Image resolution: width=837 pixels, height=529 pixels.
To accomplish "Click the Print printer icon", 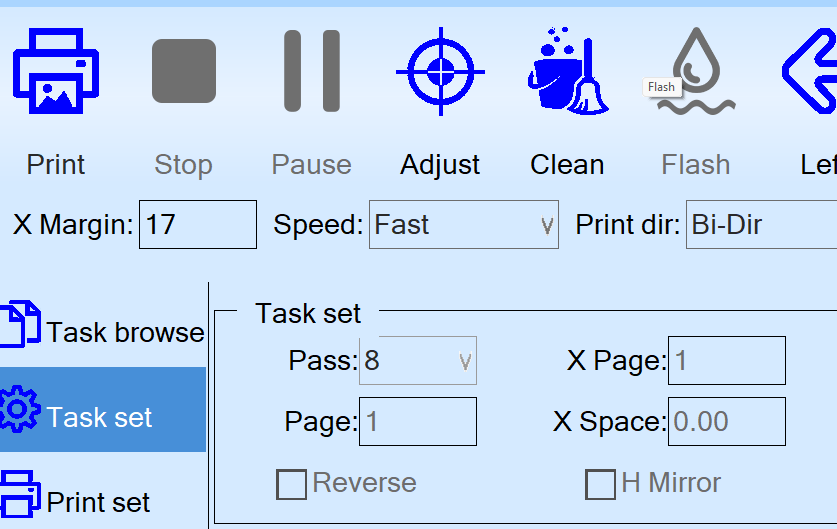I will click(x=55, y=71).
